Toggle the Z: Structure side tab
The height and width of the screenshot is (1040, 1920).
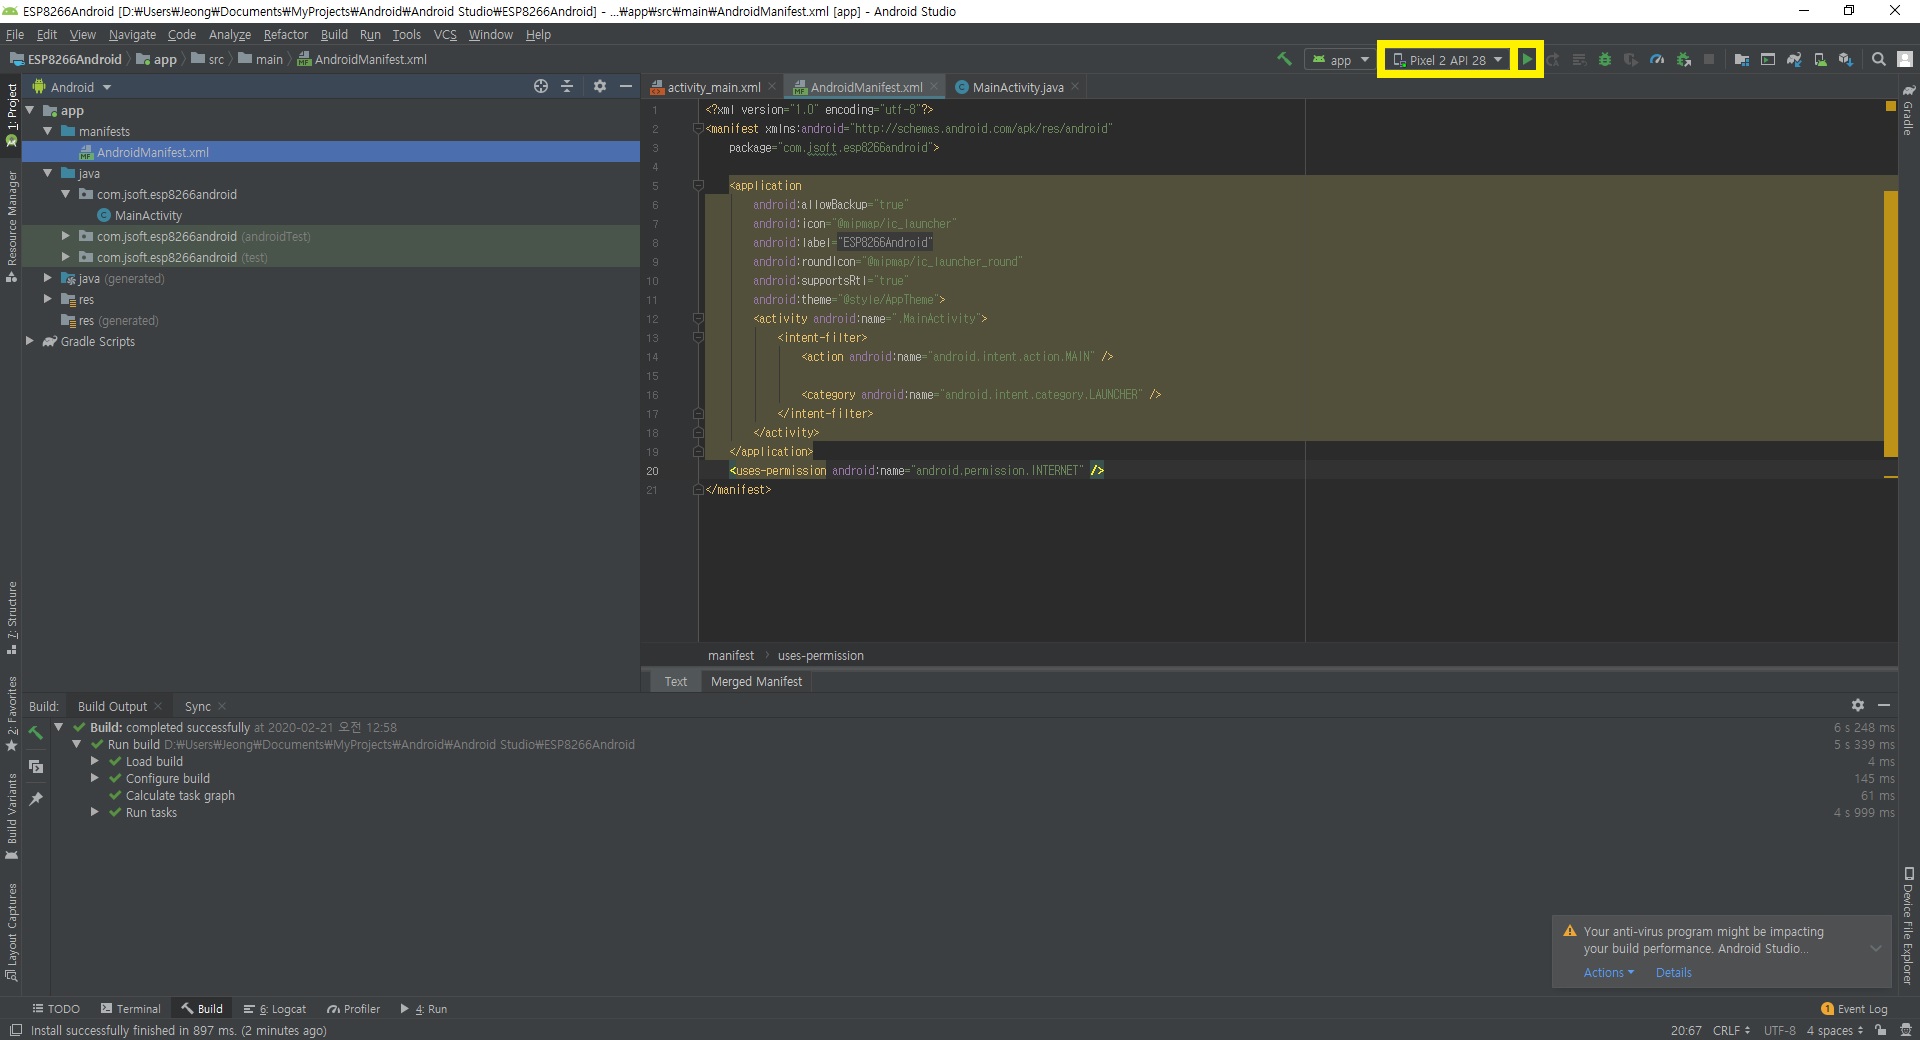click(x=11, y=617)
